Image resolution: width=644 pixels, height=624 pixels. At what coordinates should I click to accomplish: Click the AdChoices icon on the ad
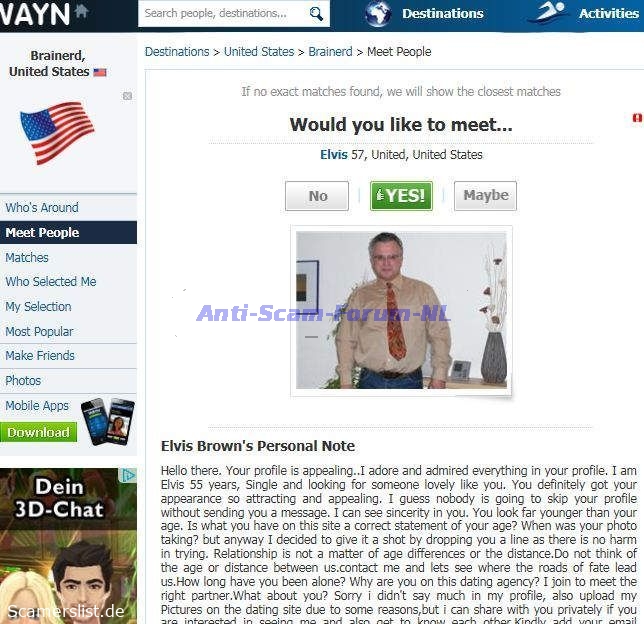[129, 476]
